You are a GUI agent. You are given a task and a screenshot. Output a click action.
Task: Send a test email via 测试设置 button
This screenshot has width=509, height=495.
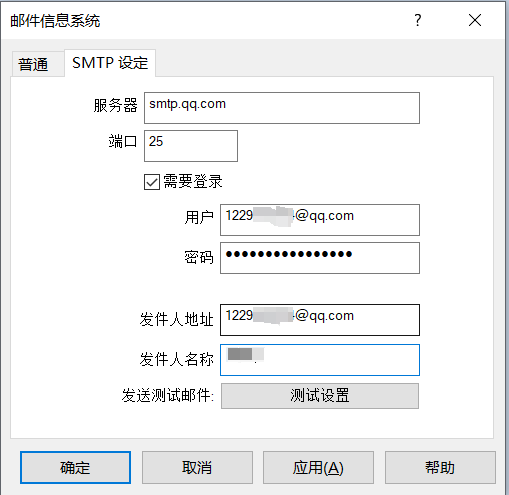coord(320,396)
